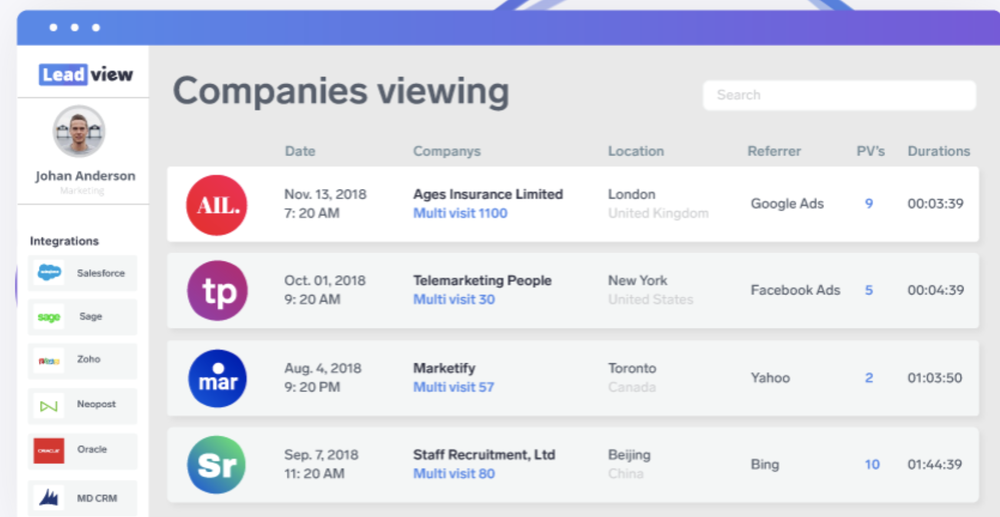This screenshot has height=517, width=1000.
Task: Click the Google Ads referrer
Action: [787, 203]
